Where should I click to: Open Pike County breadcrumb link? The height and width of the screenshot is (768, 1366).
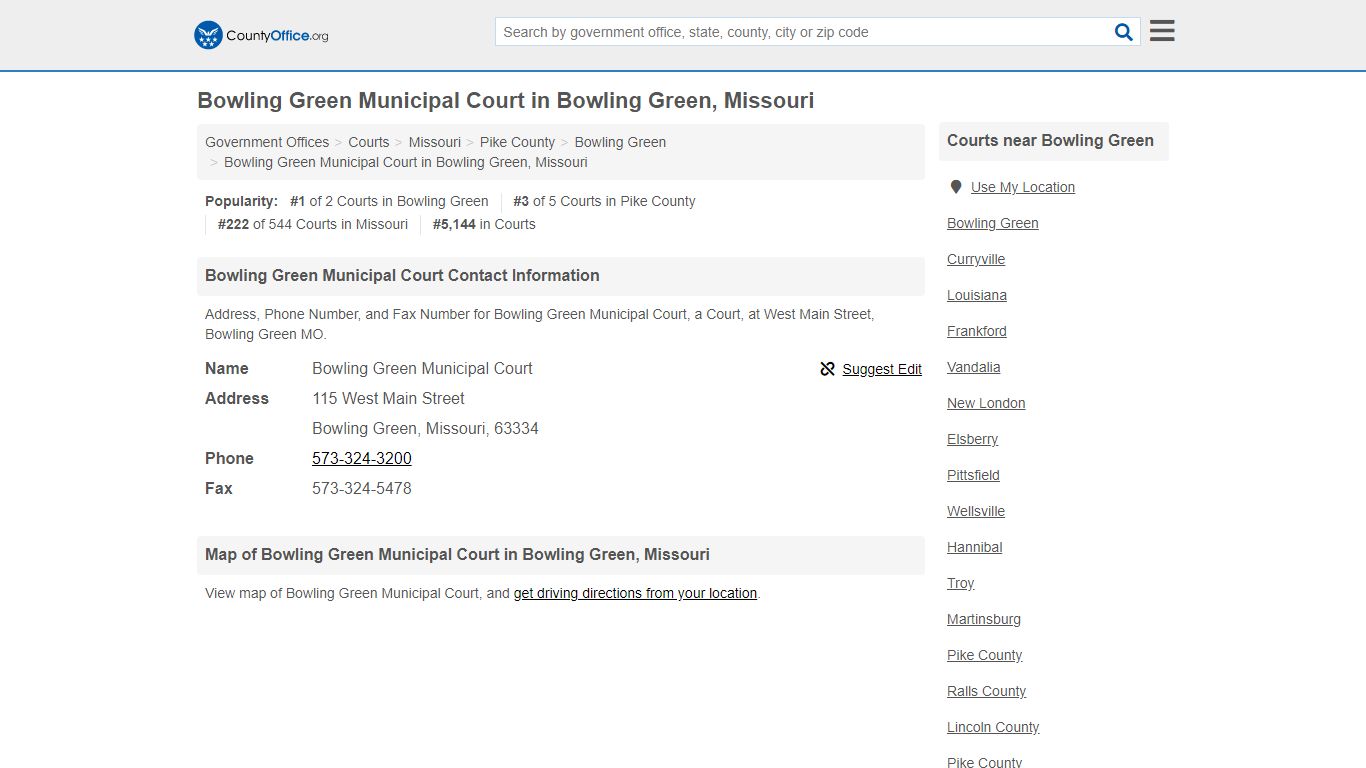click(517, 142)
